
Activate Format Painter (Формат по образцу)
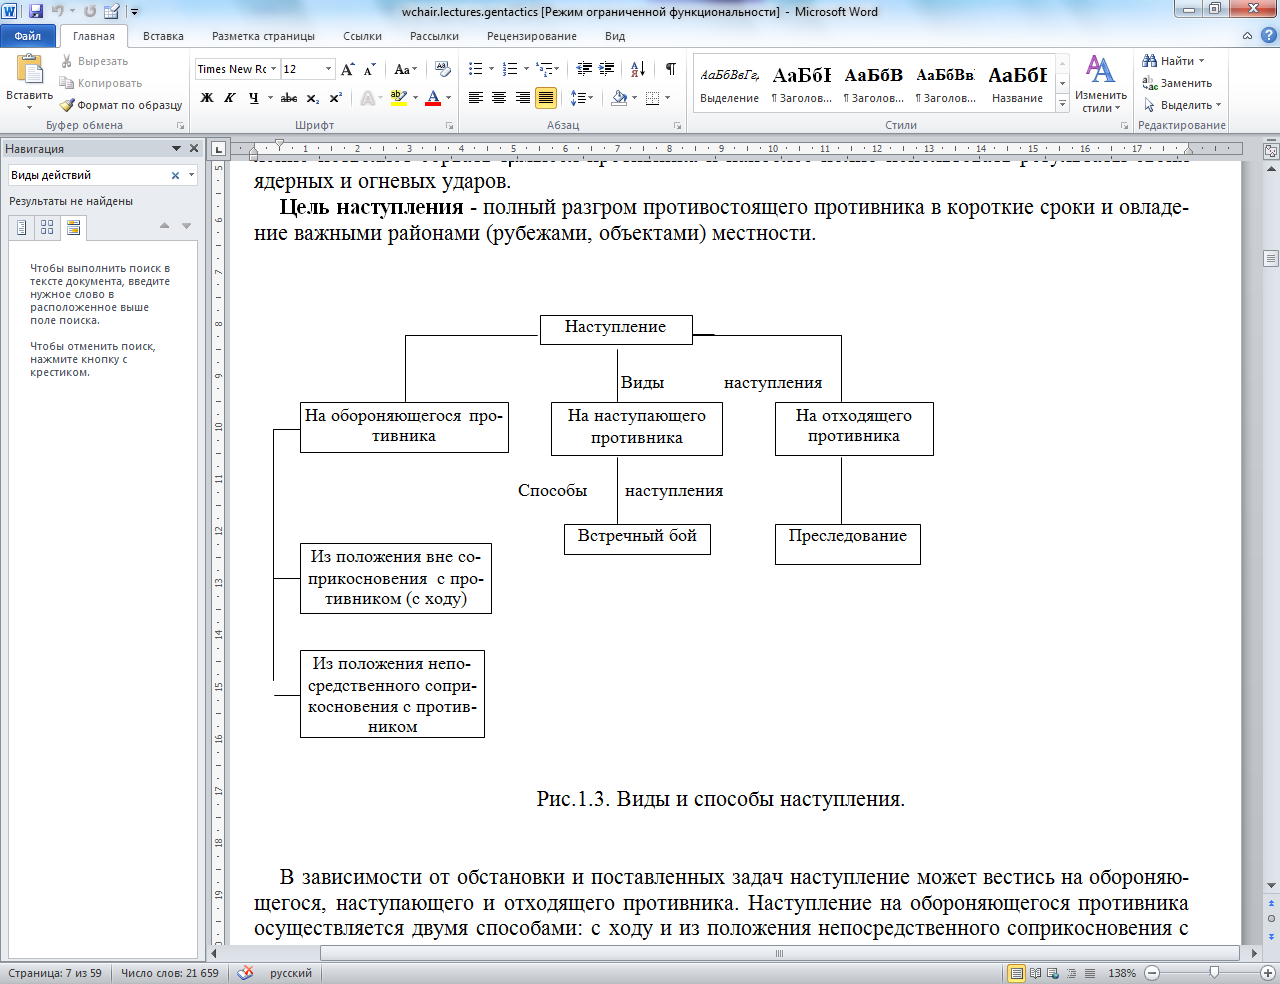click(121, 105)
